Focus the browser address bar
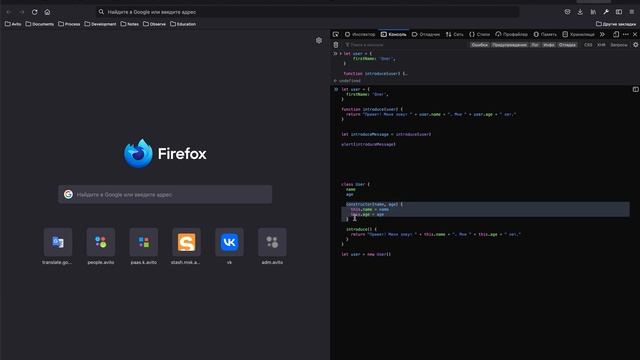This screenshot has width=640, height=360. (x=308, y=12)
